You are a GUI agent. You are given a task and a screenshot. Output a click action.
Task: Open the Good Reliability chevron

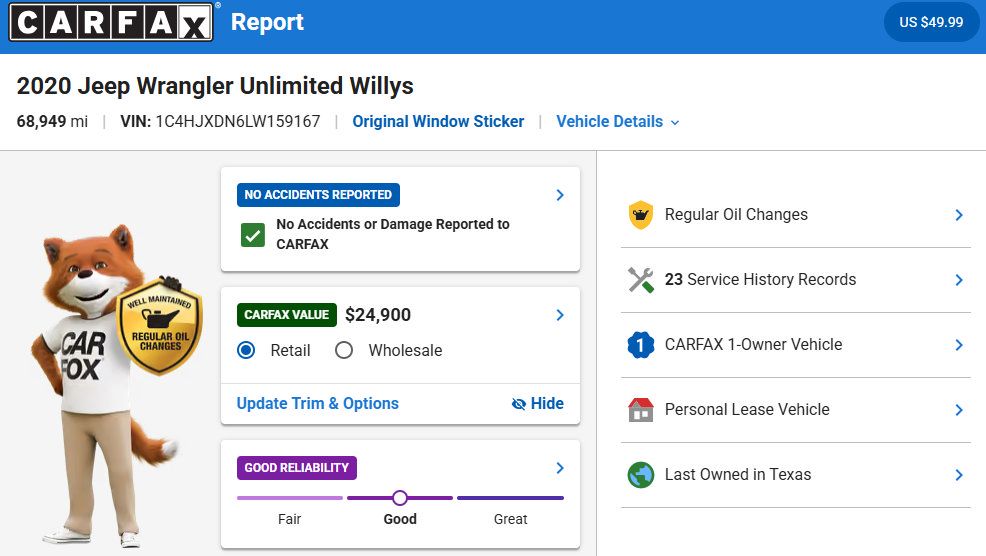pos(560,468)
